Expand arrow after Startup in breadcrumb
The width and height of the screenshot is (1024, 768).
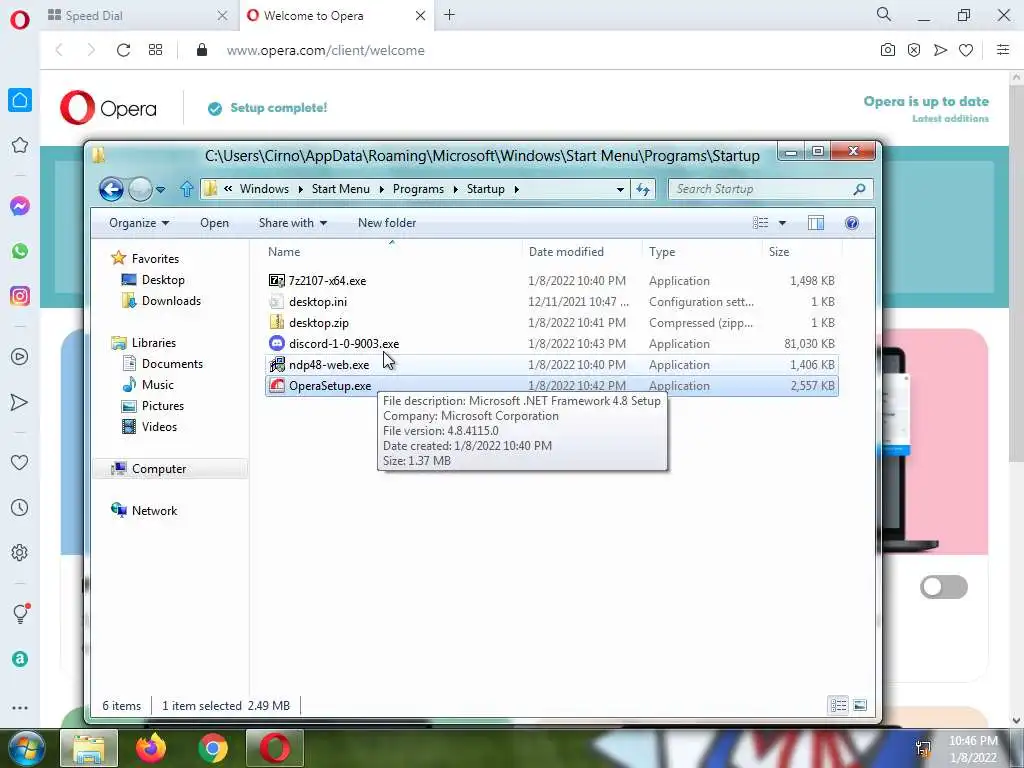pos(517,189)
